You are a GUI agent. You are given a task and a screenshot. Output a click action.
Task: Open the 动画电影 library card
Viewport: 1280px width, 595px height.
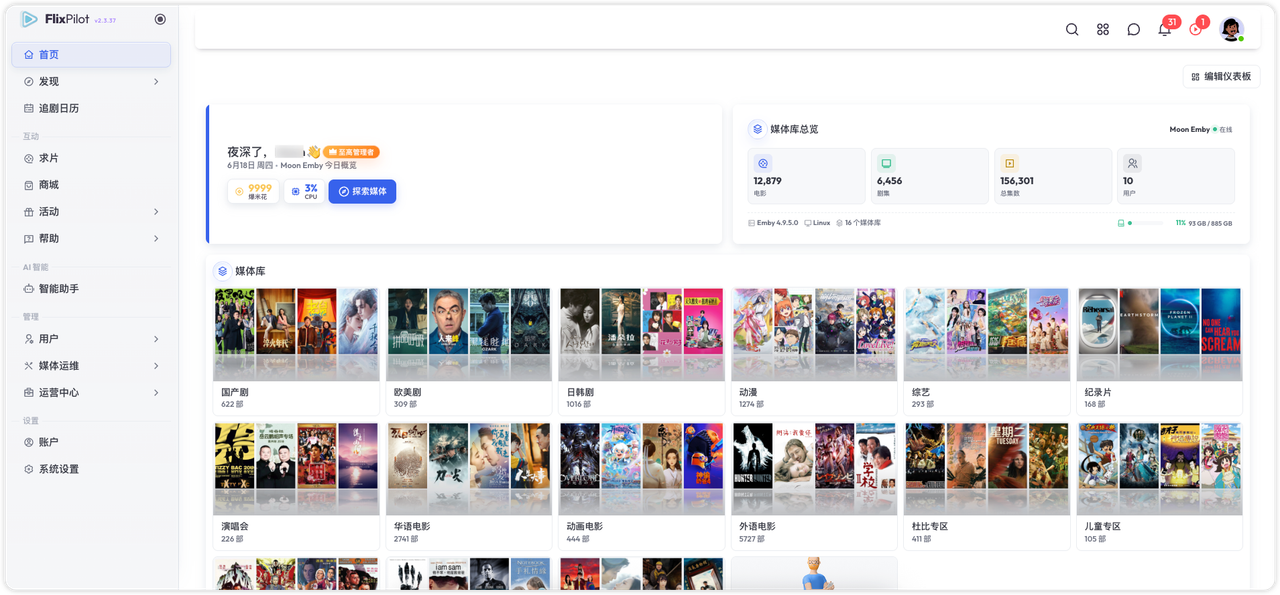[x=641, y=485]
